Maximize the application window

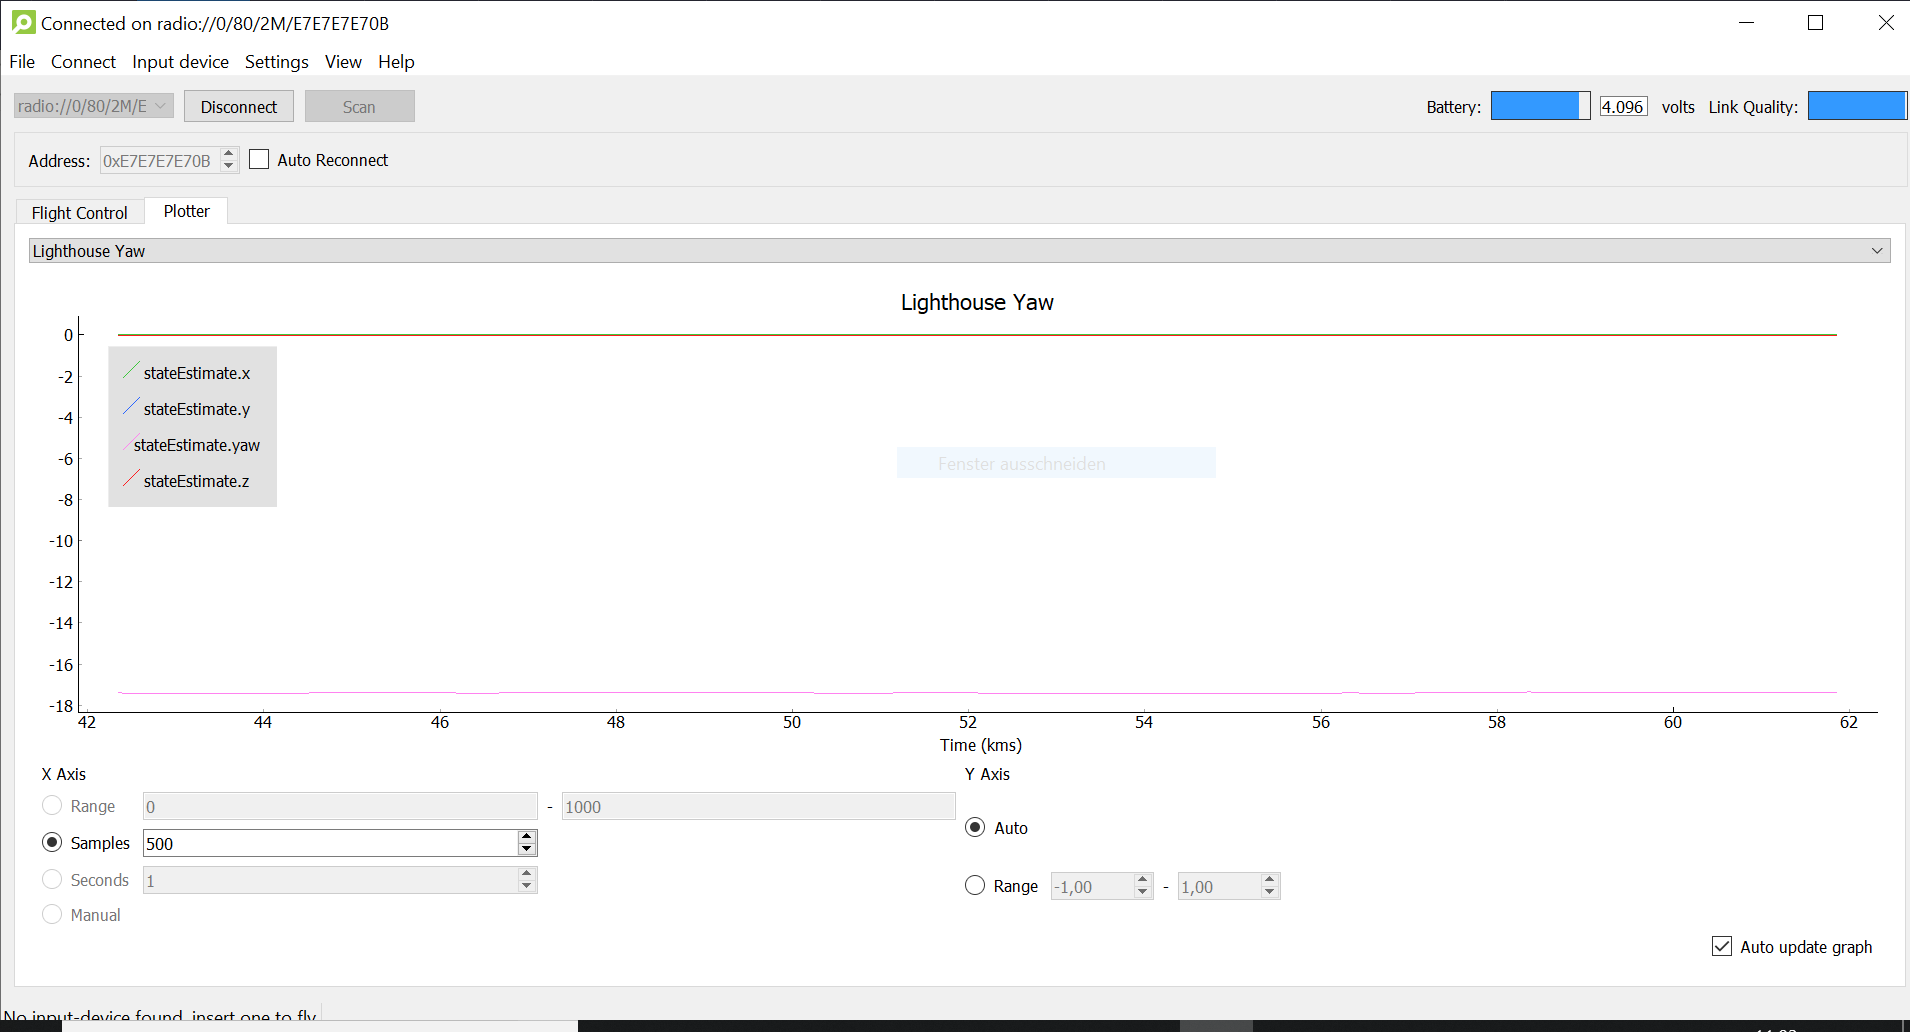(x=1816, y=23)
